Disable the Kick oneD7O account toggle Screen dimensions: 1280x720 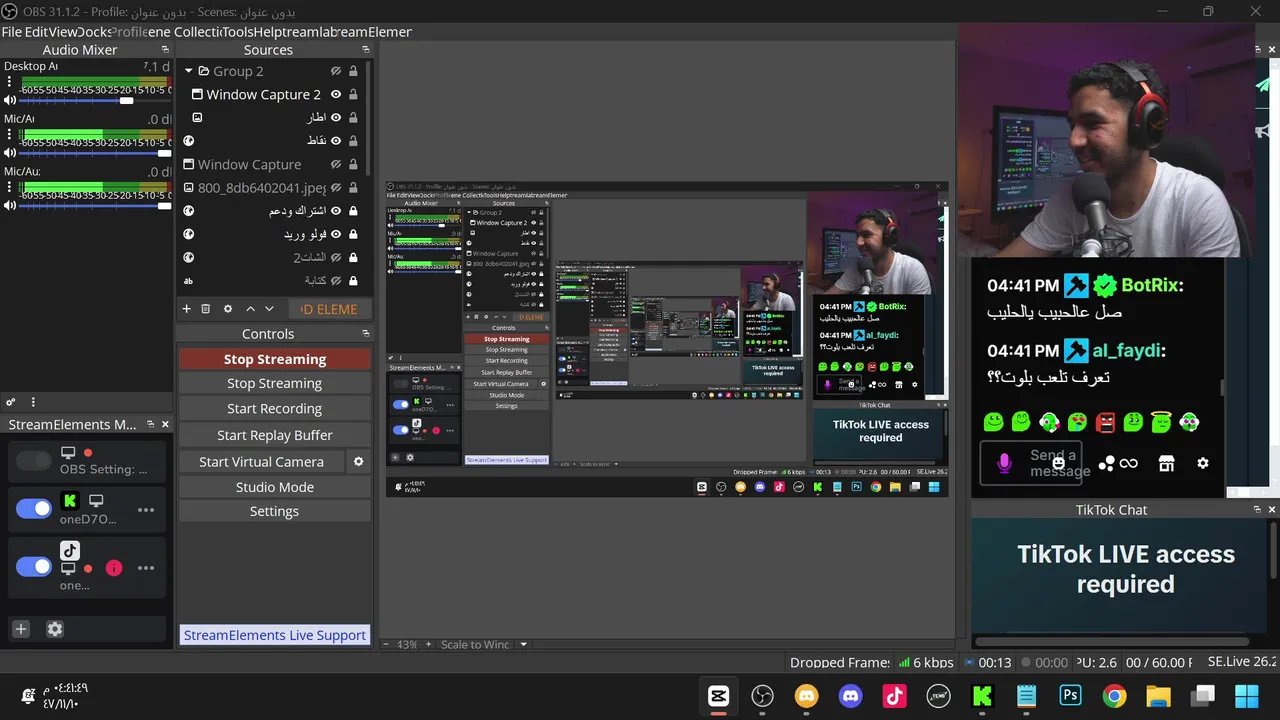click(x=34, y=509)
